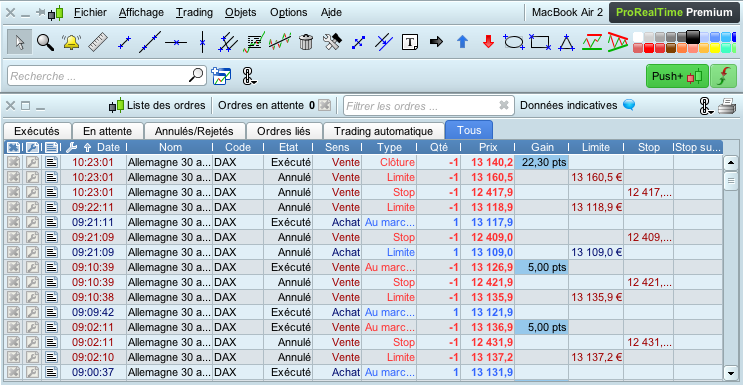Click the red-green arrows button beside Push+
743x385 pixels.
(723, 76)
